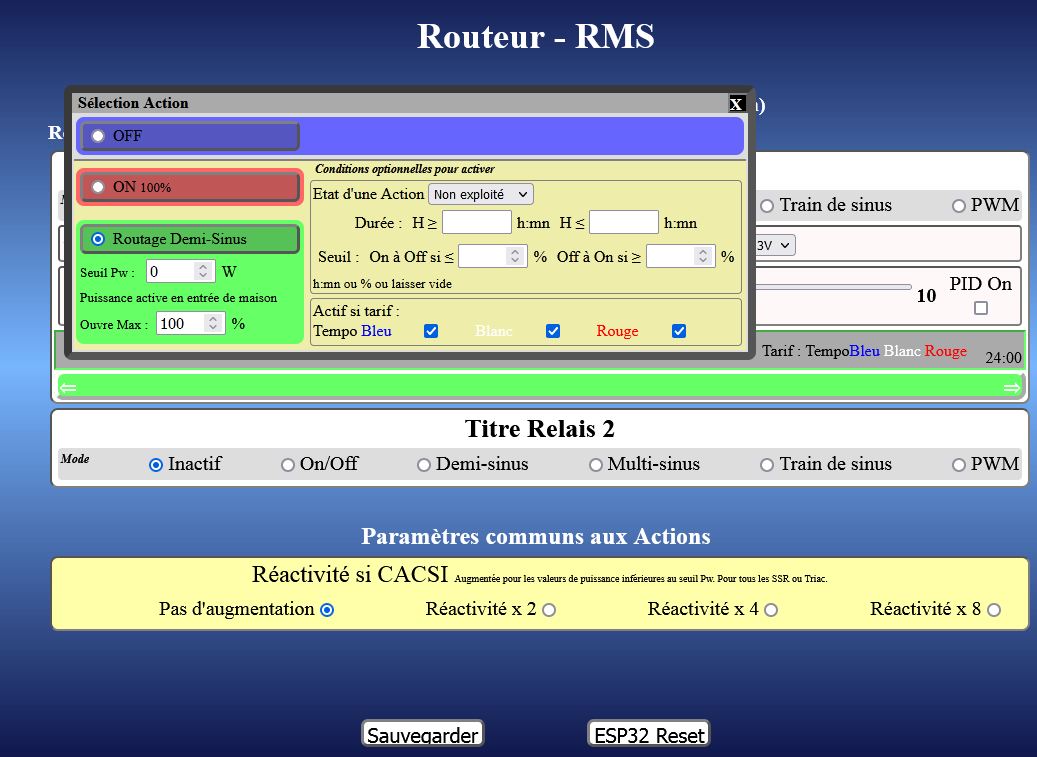Click the left arrow on green bar
This screenshot has width=1037, height=757.
tap(68, 387)
